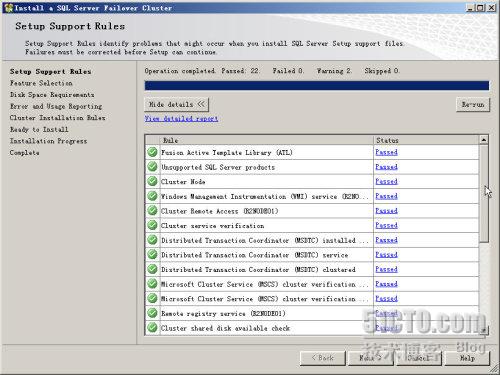
Task: Open Passed status for Cluster Node
Action: pos(386,182)
